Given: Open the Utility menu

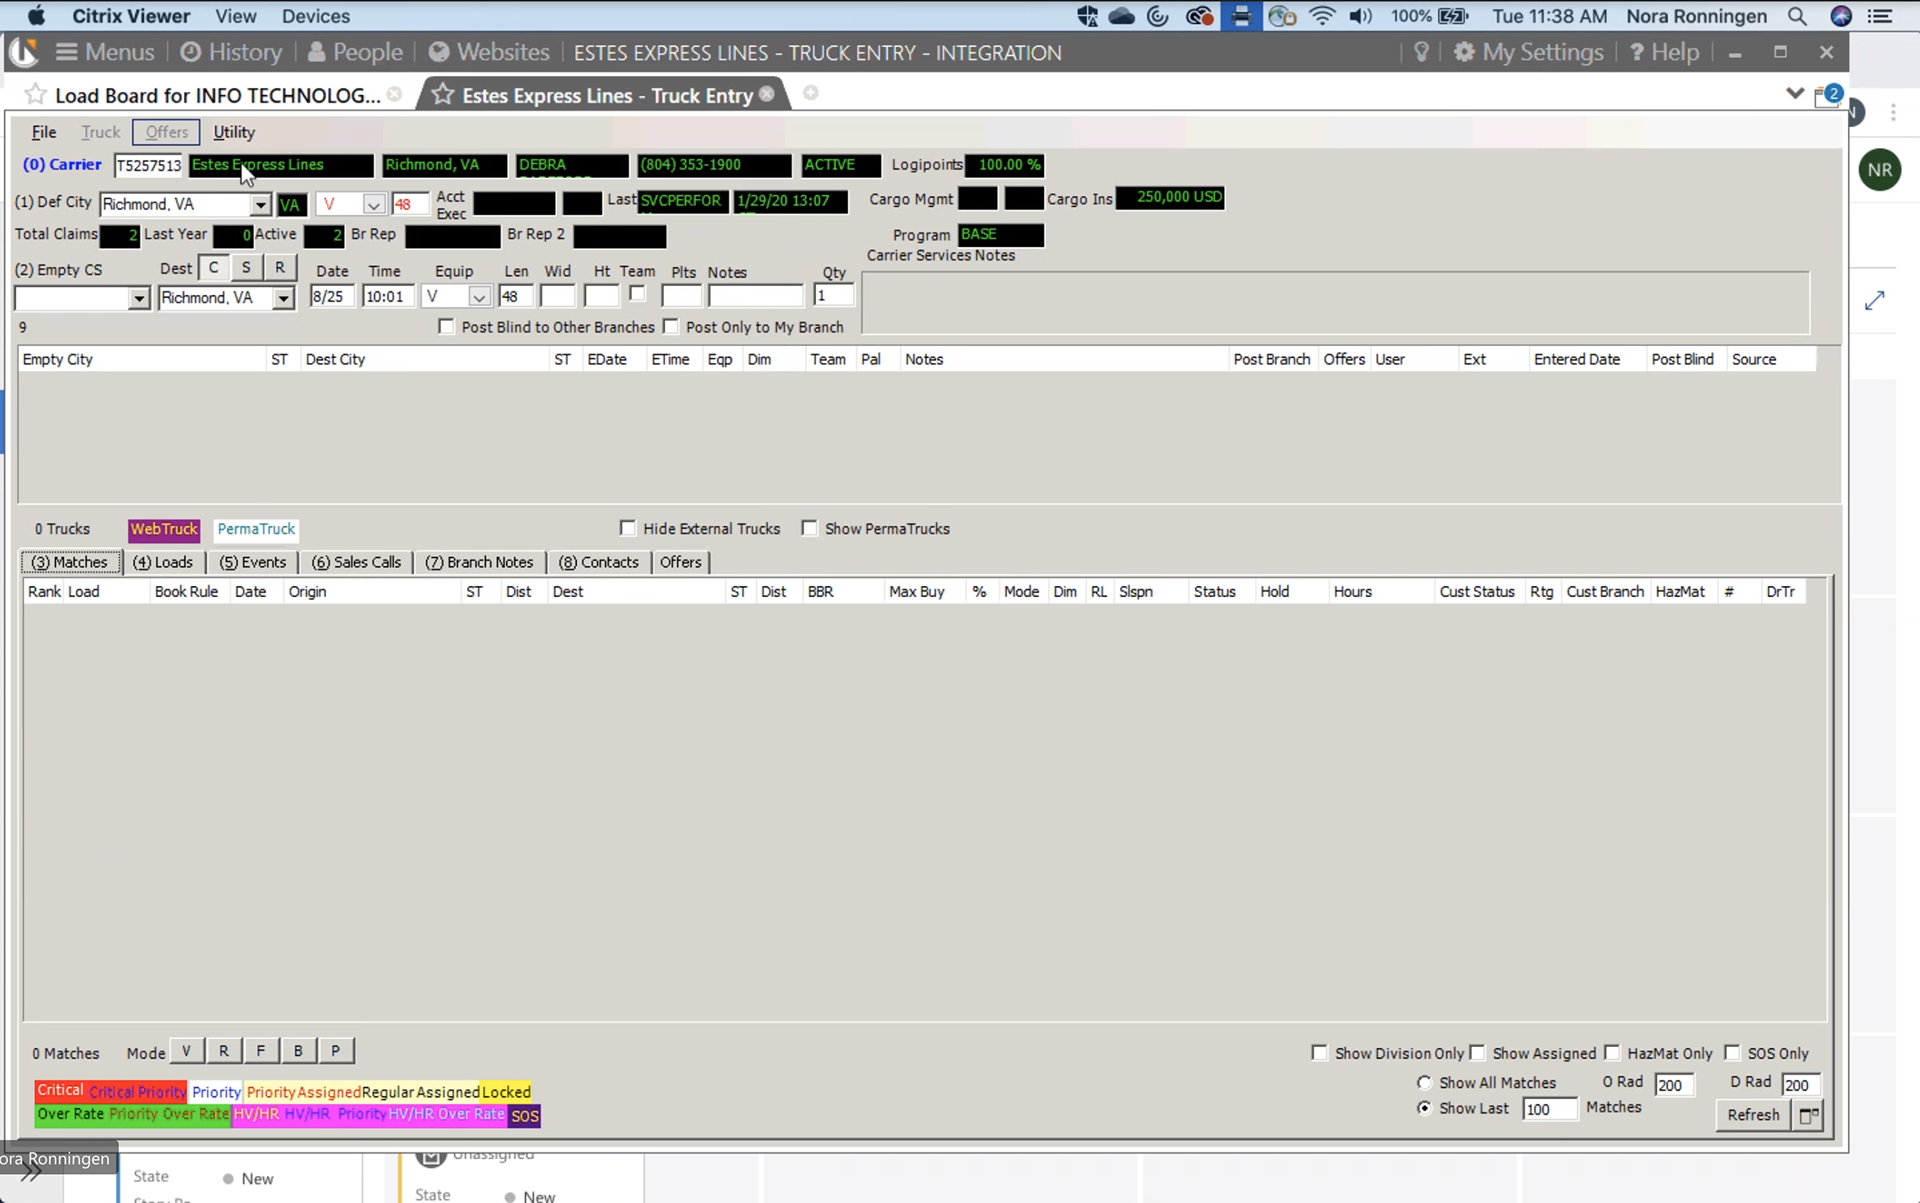Looking at the screenshot, I should (233, 132).
